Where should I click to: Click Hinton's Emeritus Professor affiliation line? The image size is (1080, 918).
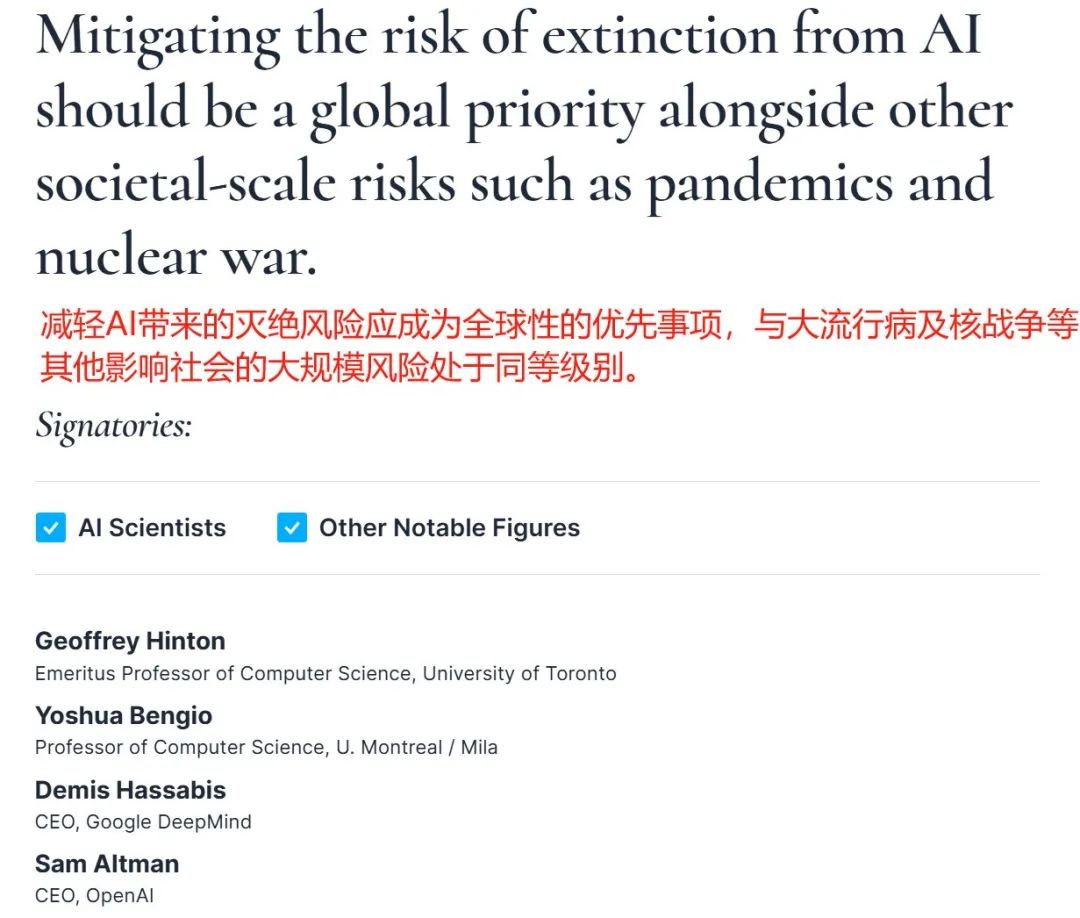(325, 673)
